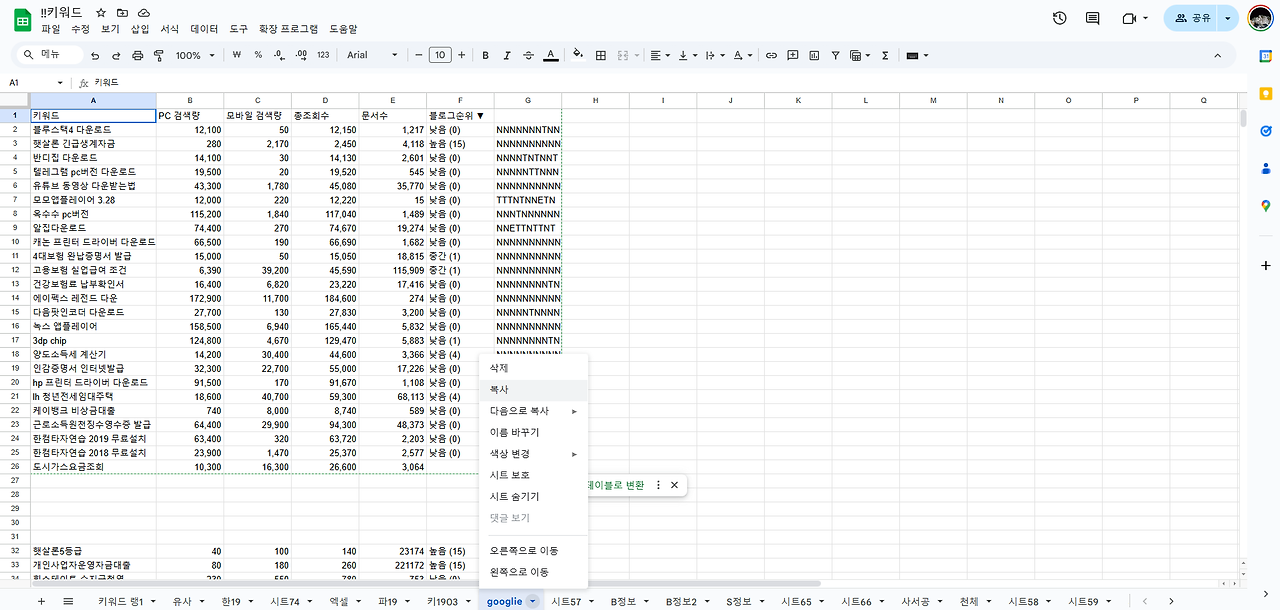Open Google Calendar in the side panel
The height and width of the screenshot is (610, 1280).
tap(1265, 55)
